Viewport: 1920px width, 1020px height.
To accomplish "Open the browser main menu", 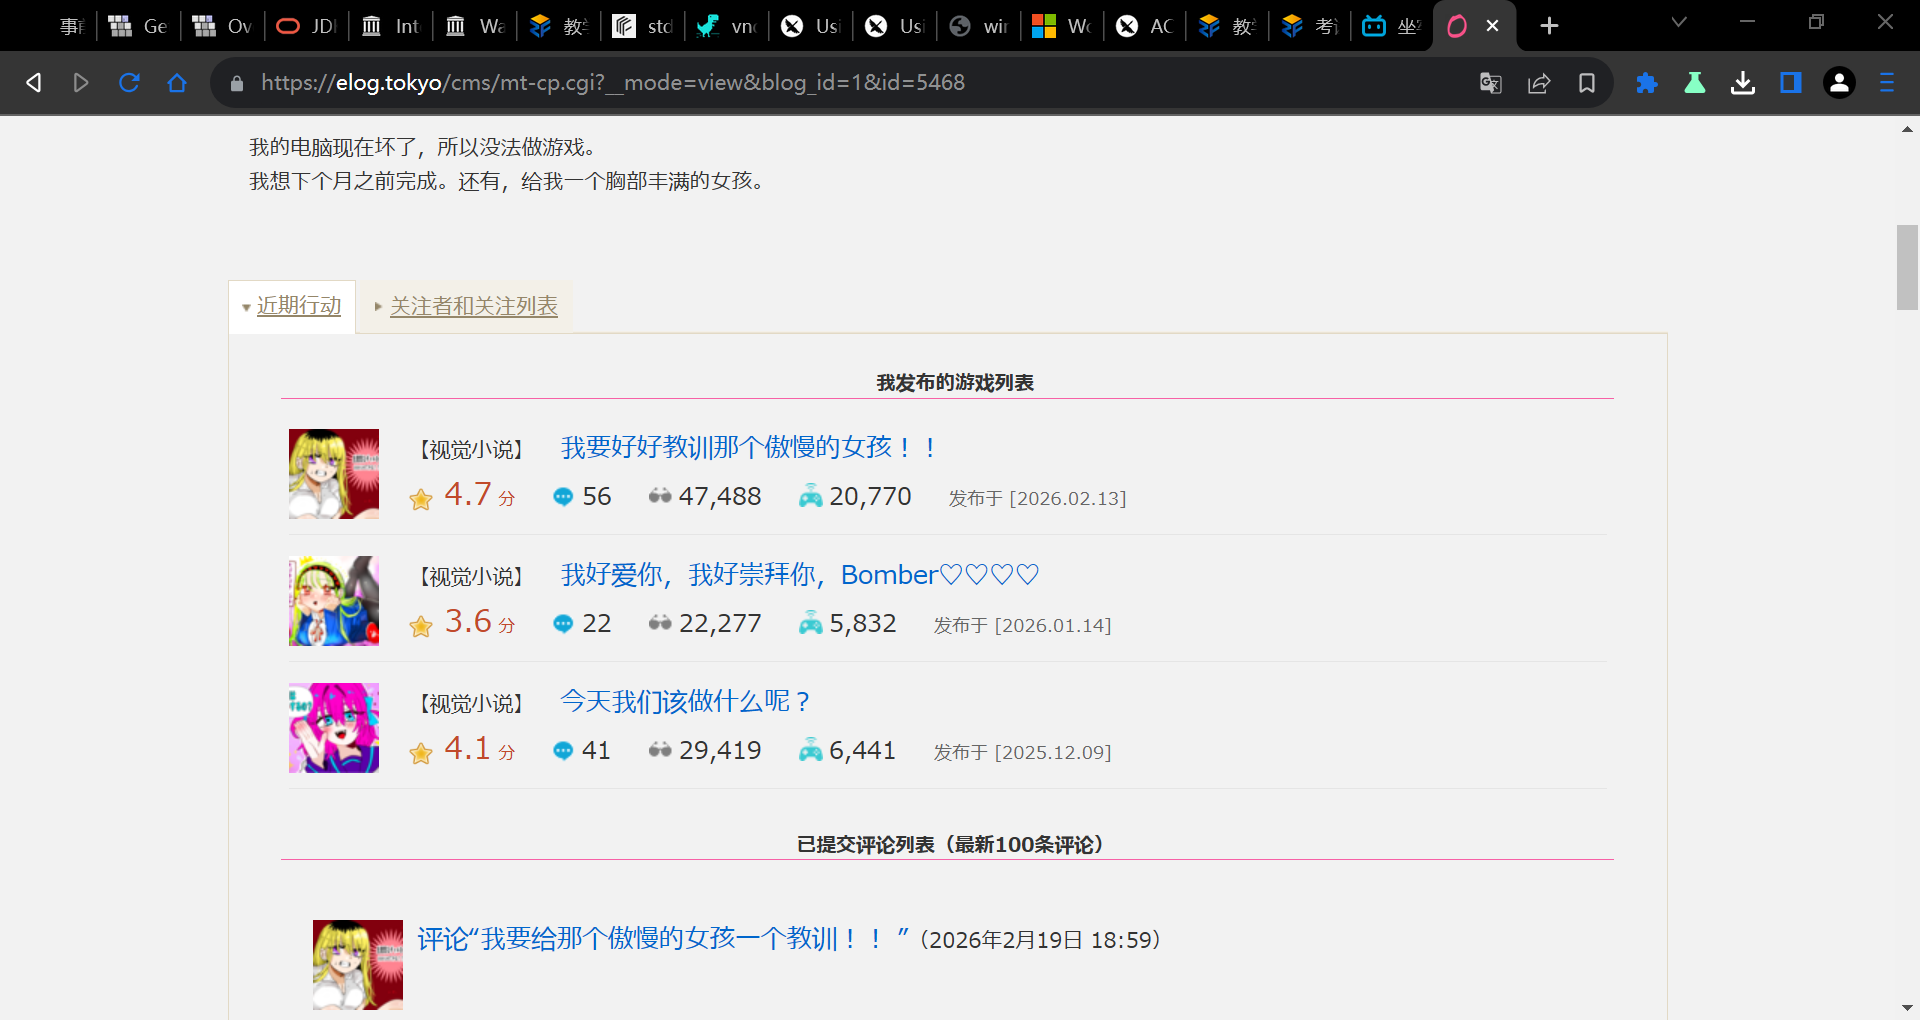I will click(1887, 83).
